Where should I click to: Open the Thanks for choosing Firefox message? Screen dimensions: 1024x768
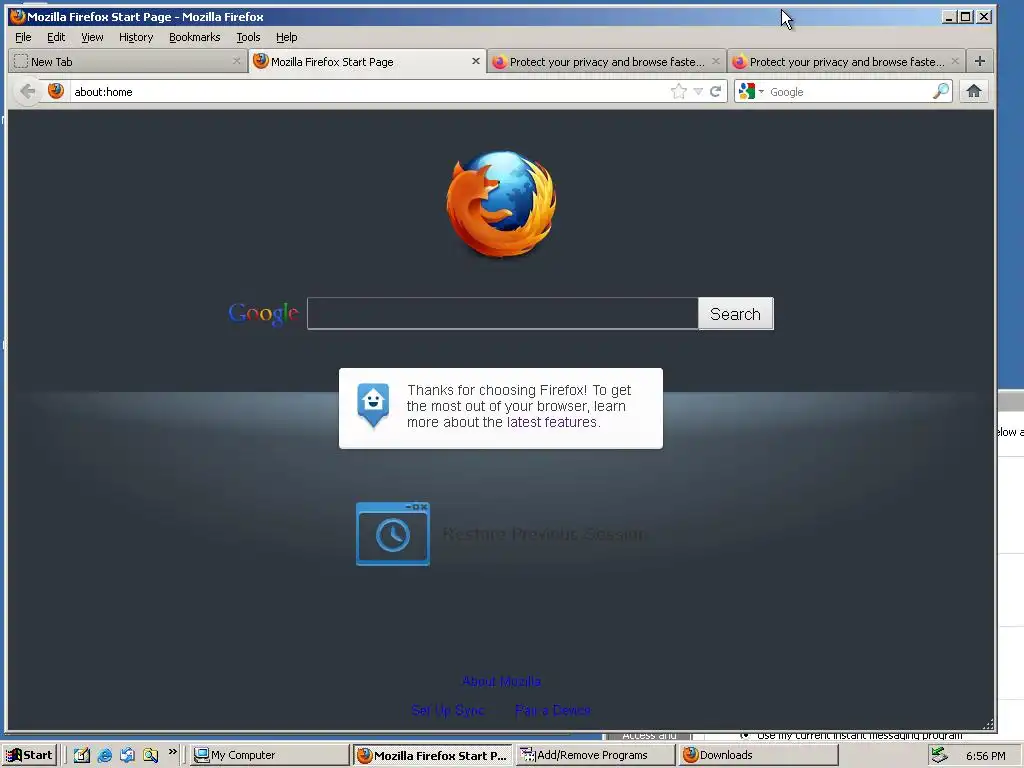point(501,408)
